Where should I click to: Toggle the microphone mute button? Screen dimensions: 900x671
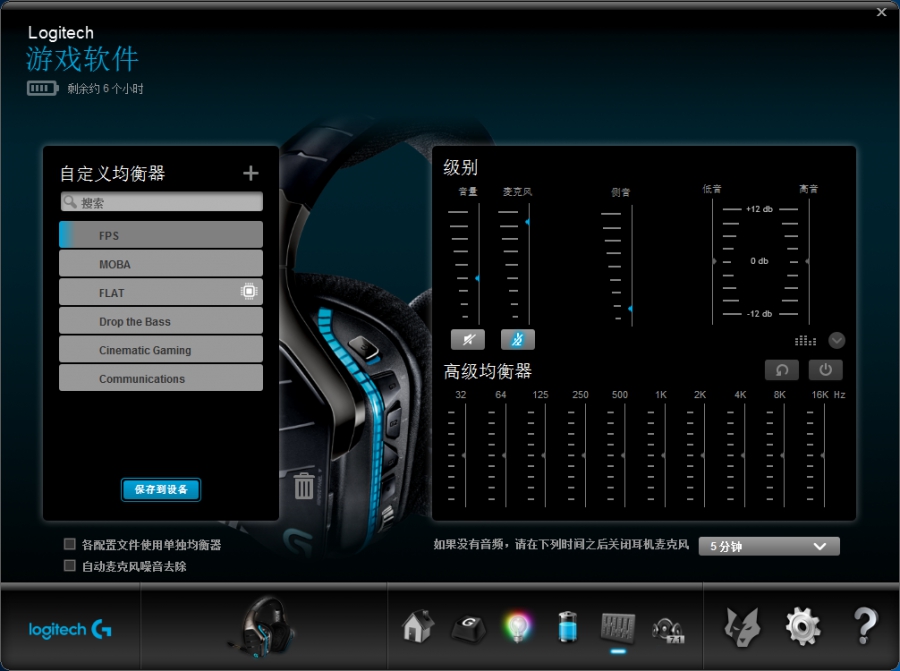click(518, 340)
